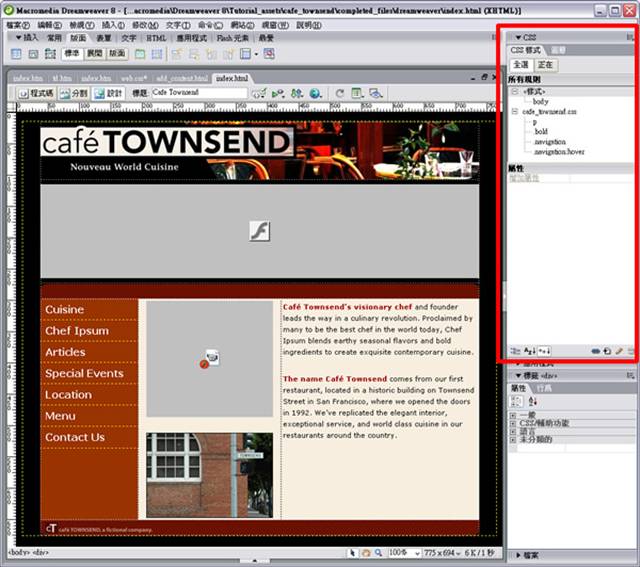Click the Refresh Design View icon
This screenshot has width=640, height=567.
[x=340, y=93]
